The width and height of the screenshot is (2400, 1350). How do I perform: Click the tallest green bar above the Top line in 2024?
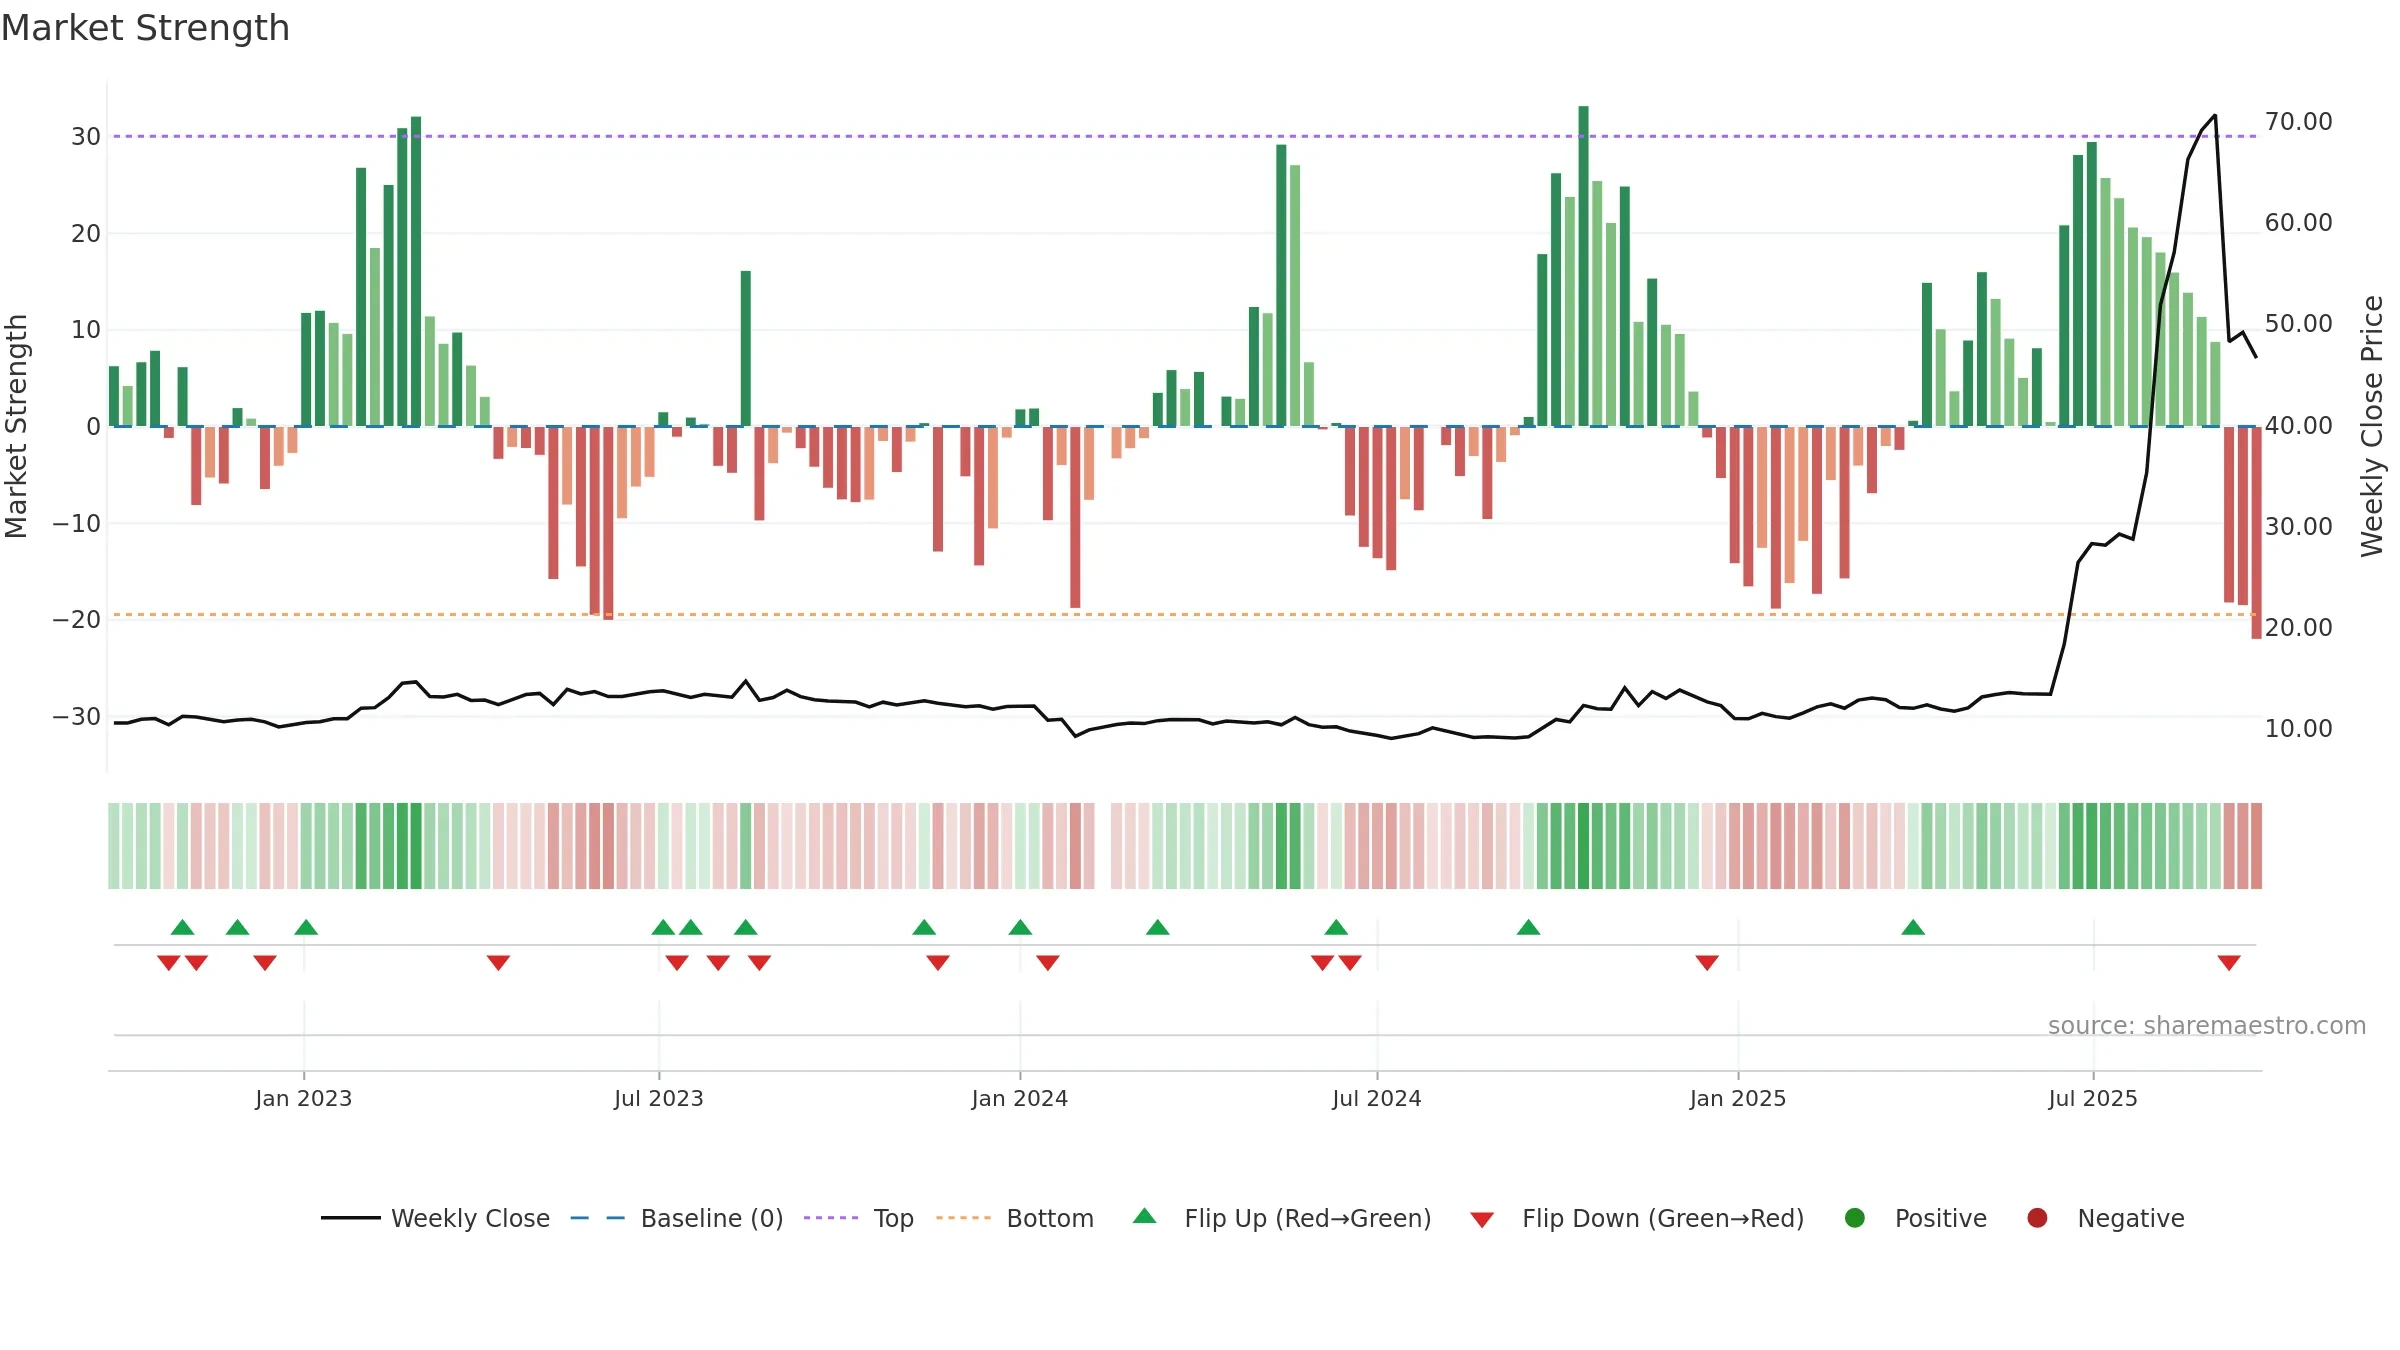click(x=1584, y=266)
